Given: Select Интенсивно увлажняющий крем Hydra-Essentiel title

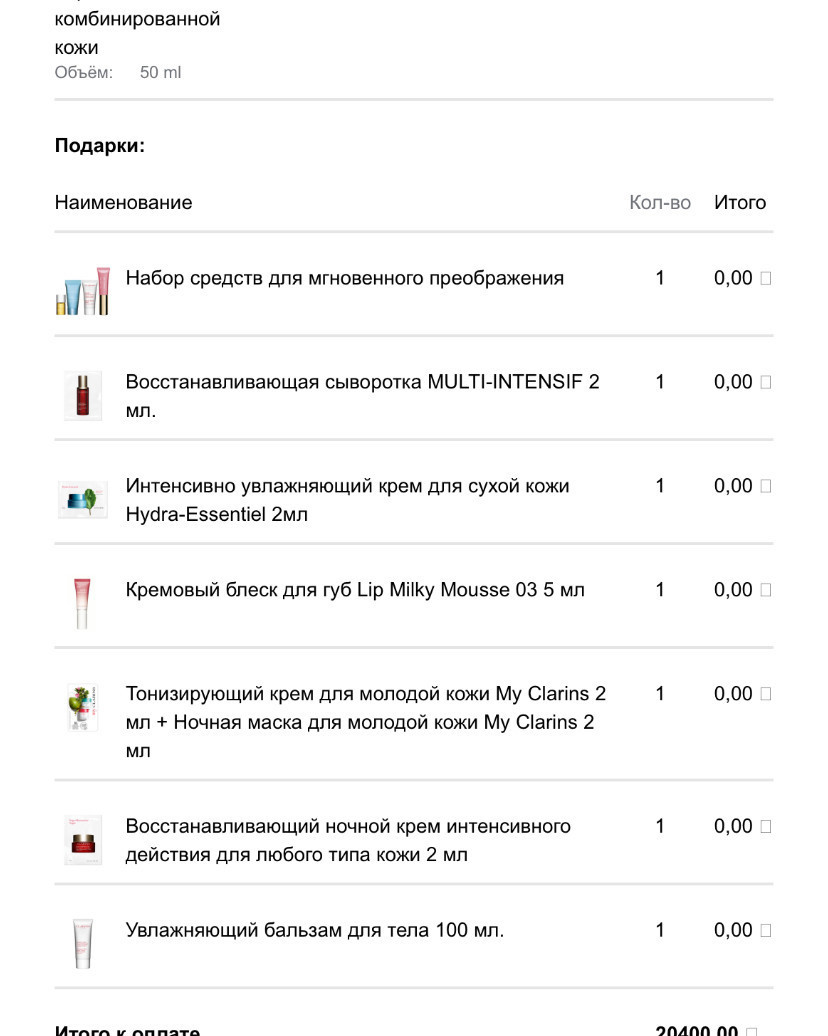Looking at the screenshot, I should pos(348,500).
